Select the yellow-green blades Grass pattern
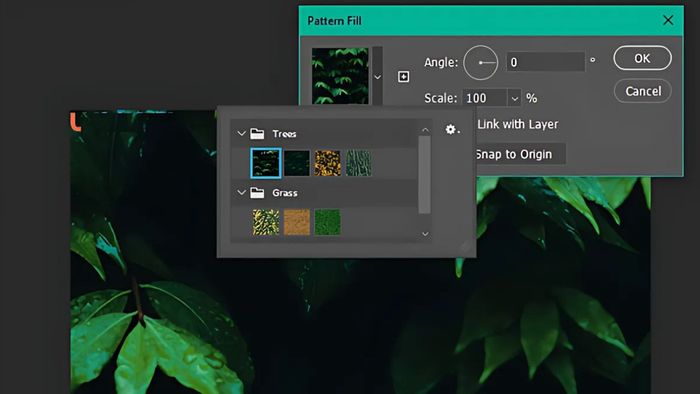700x394 pixels. [266, 222]
